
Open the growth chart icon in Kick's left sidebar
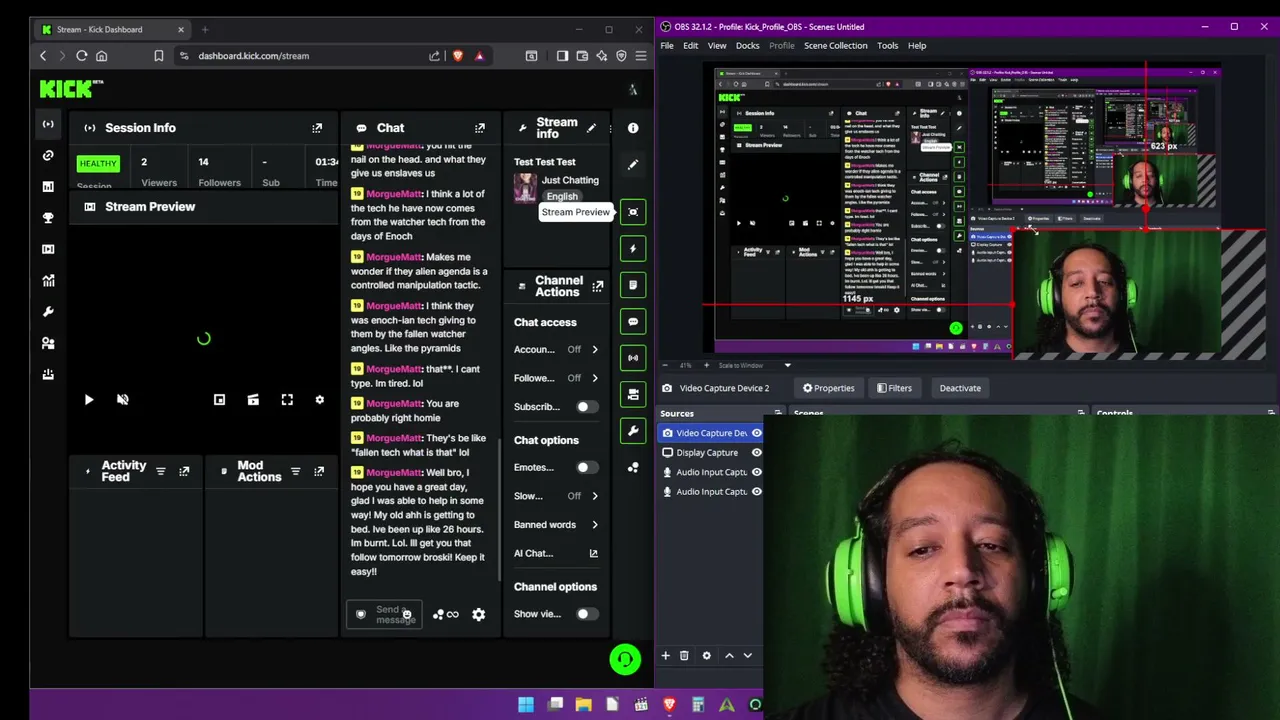(x=48, y=281)
